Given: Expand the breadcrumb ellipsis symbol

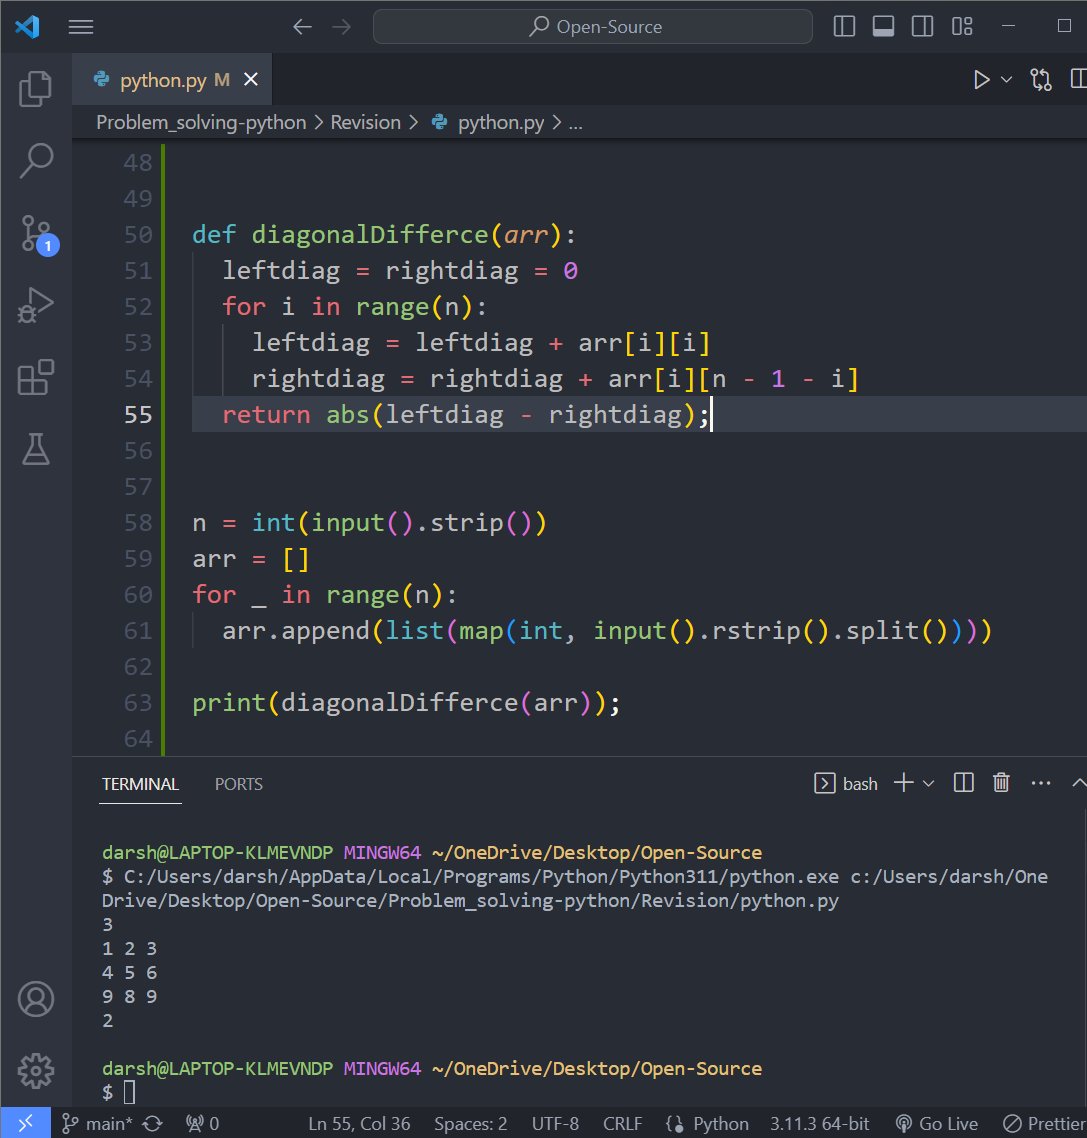Looking at the screenshot, I should (575, 123).
